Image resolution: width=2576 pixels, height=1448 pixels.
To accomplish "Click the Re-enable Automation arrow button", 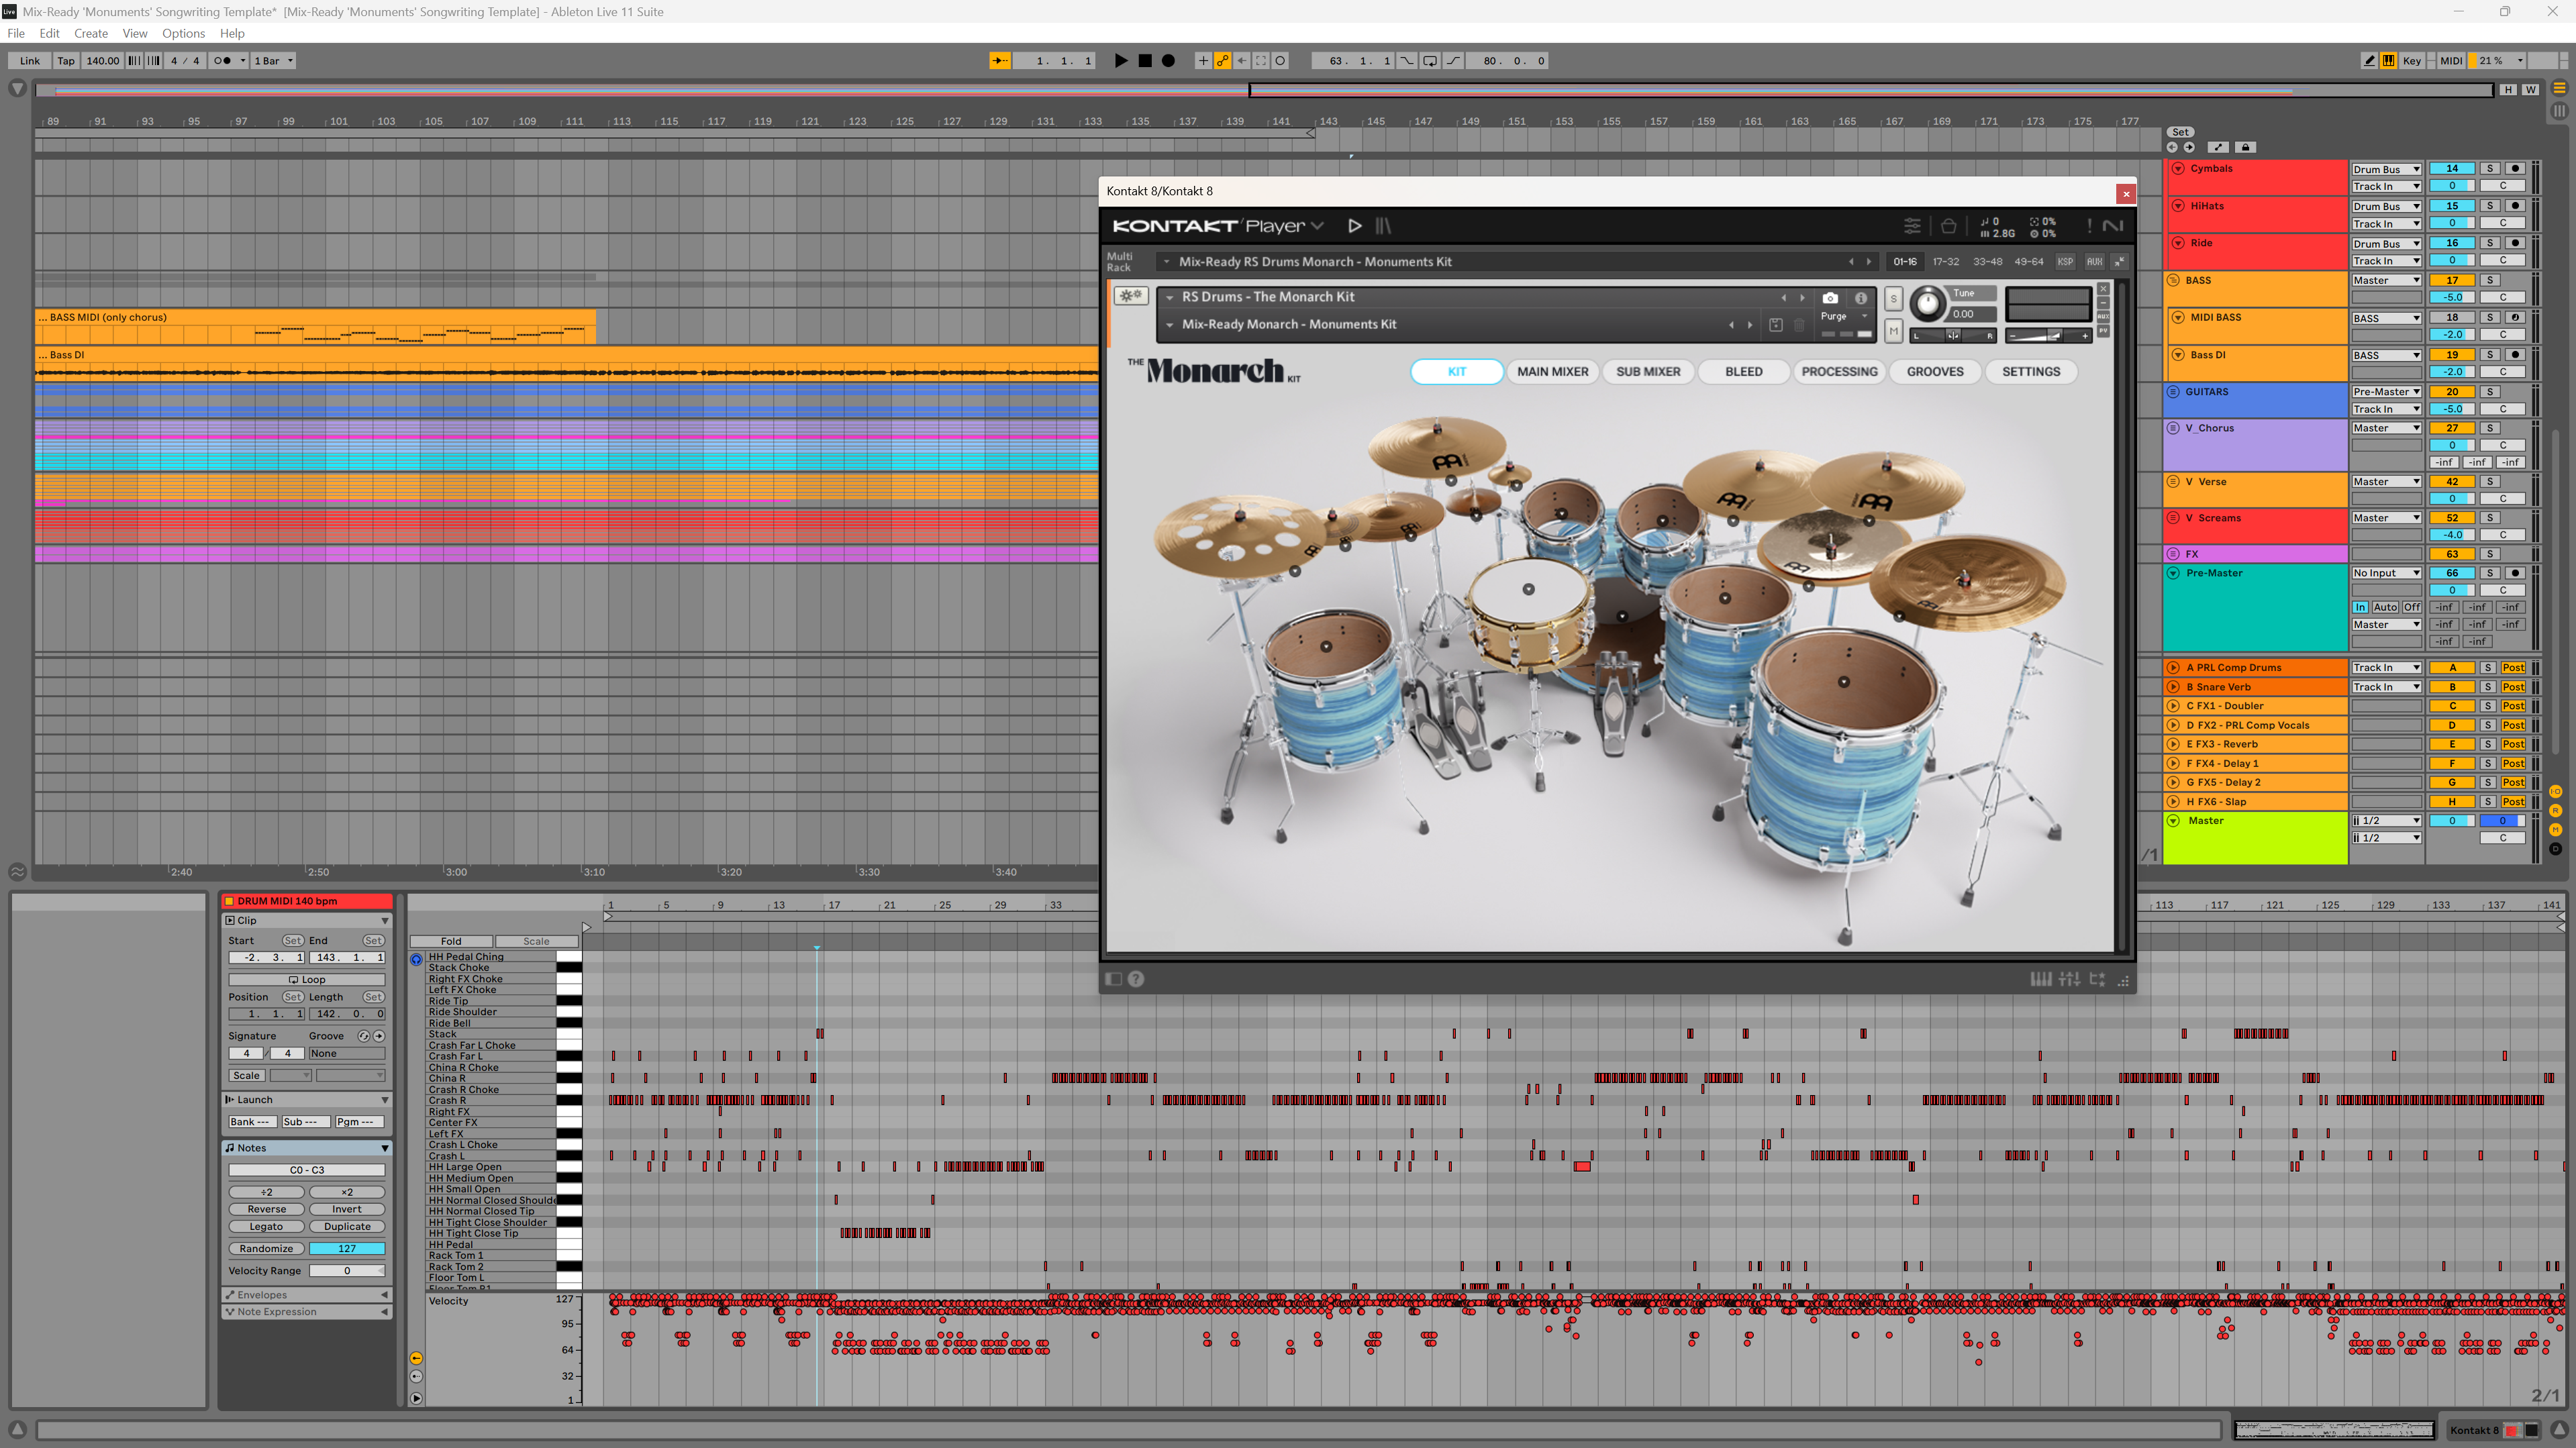I will point(1241,60).
